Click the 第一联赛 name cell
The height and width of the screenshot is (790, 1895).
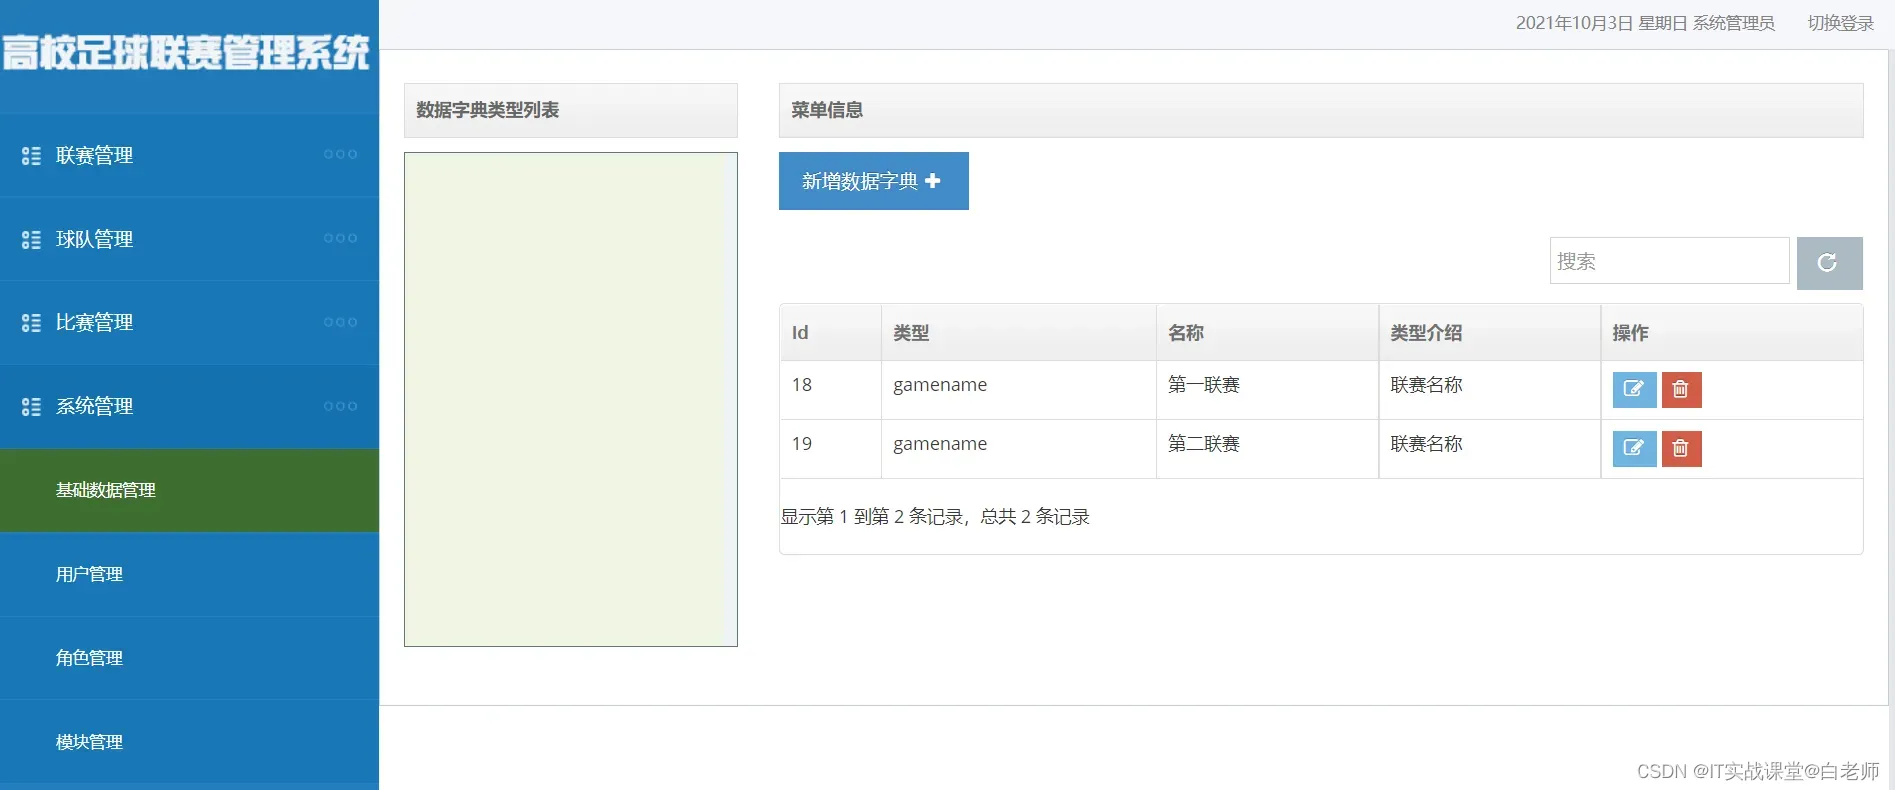point(1267,390)
